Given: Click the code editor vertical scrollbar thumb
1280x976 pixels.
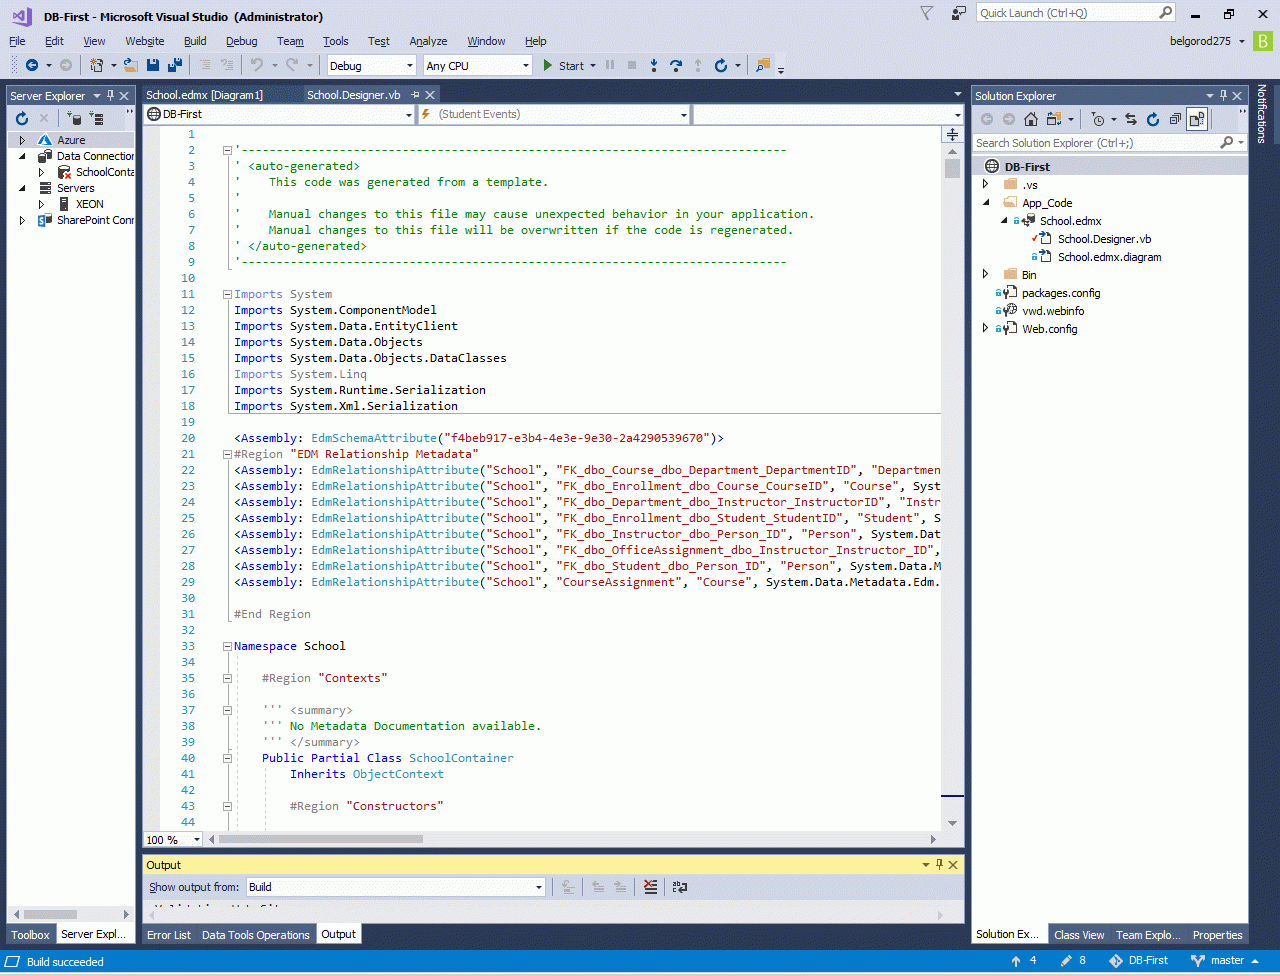Looking at the screenshot, I should [953, 168].
